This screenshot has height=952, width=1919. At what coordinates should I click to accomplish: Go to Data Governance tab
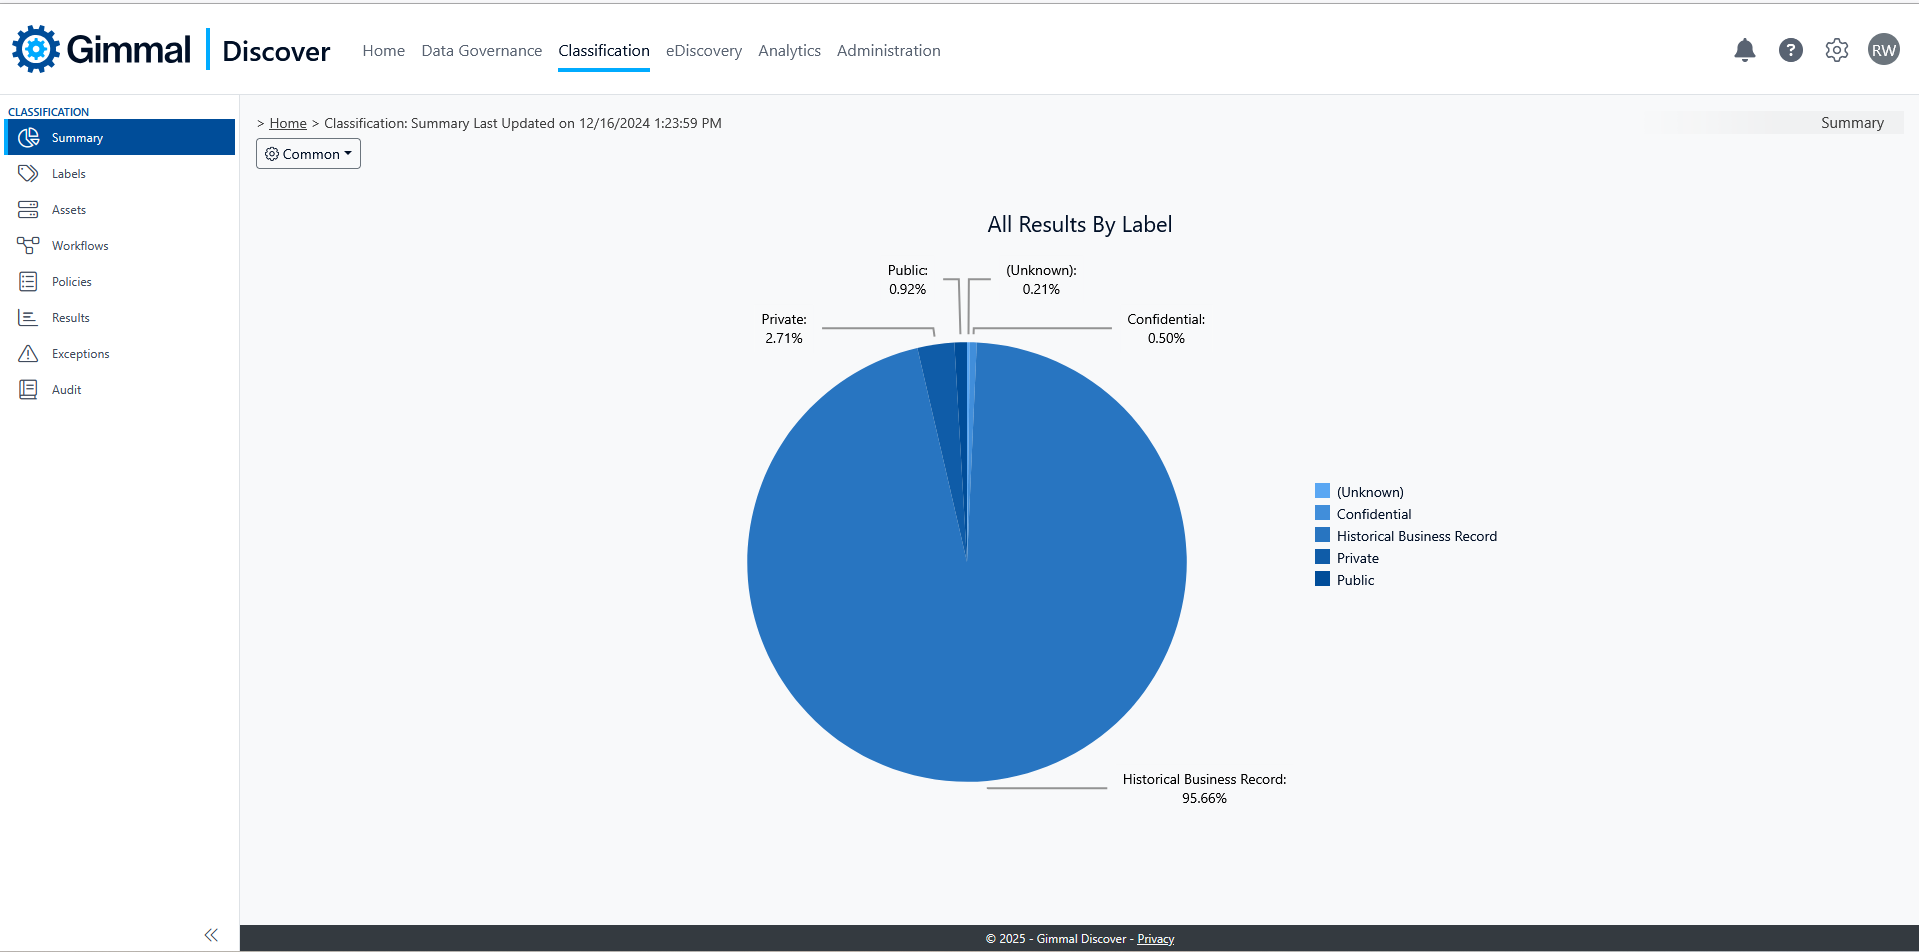(481, 51)
